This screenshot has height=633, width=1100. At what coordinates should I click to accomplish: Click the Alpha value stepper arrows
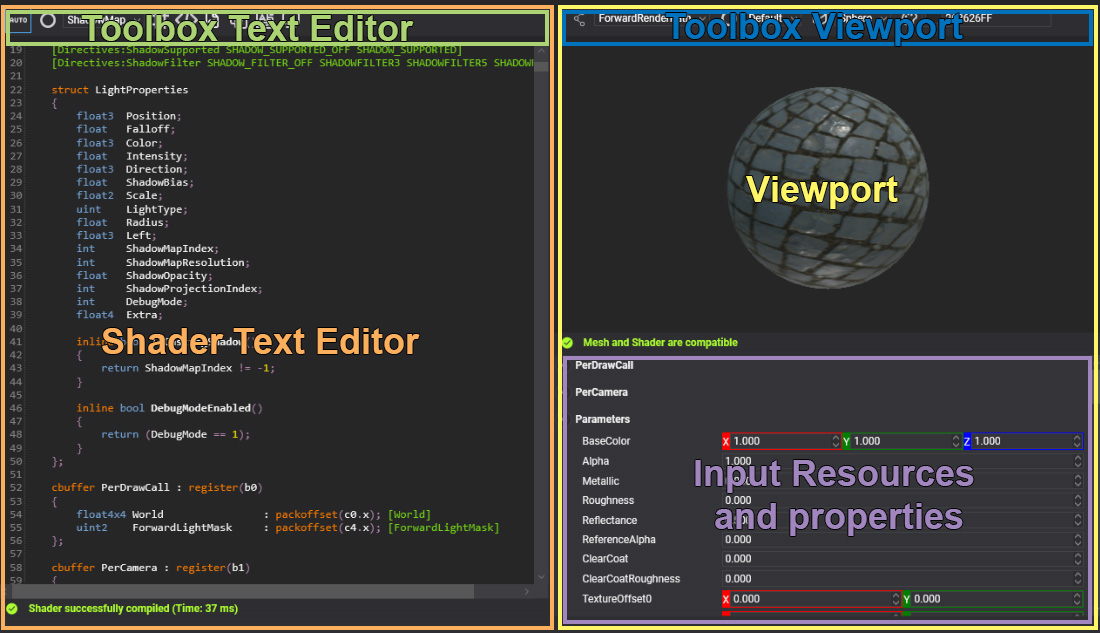[x=1077, y=461]
